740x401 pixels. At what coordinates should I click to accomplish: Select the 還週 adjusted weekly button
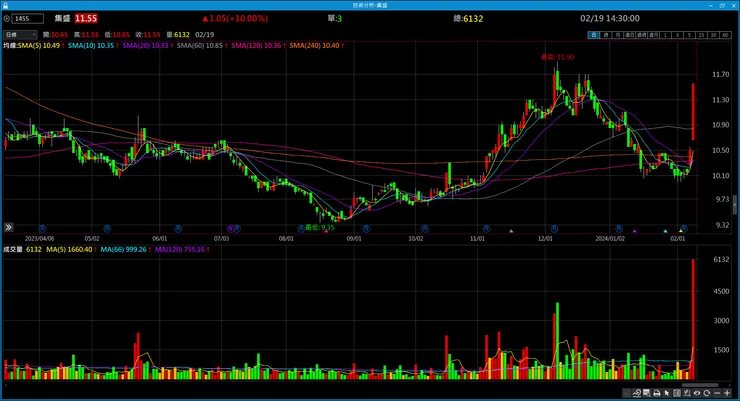[641, 35]
